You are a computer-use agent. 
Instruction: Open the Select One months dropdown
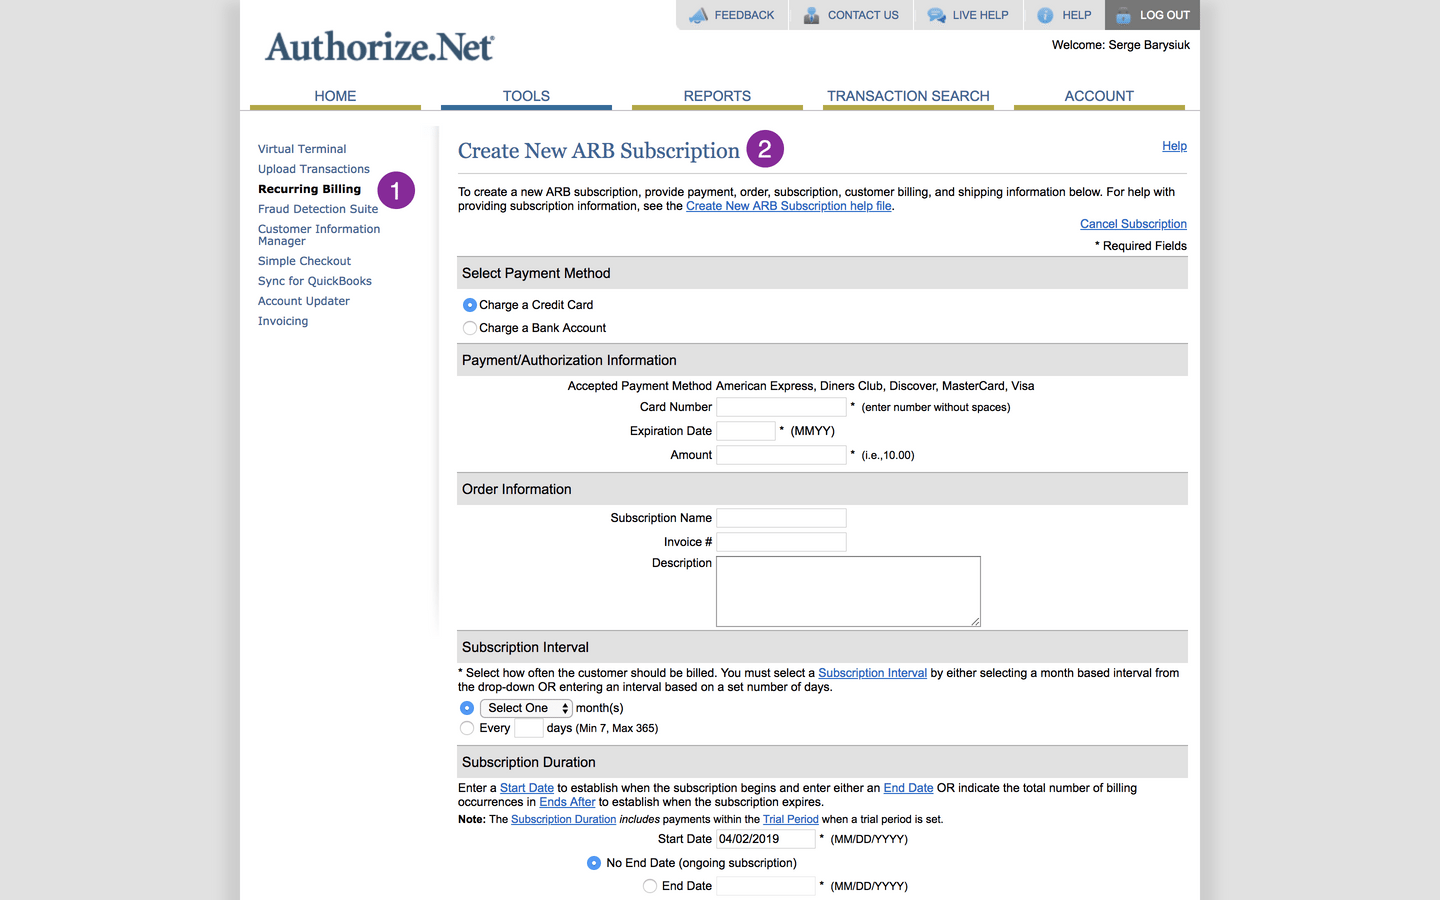point(526,708)
